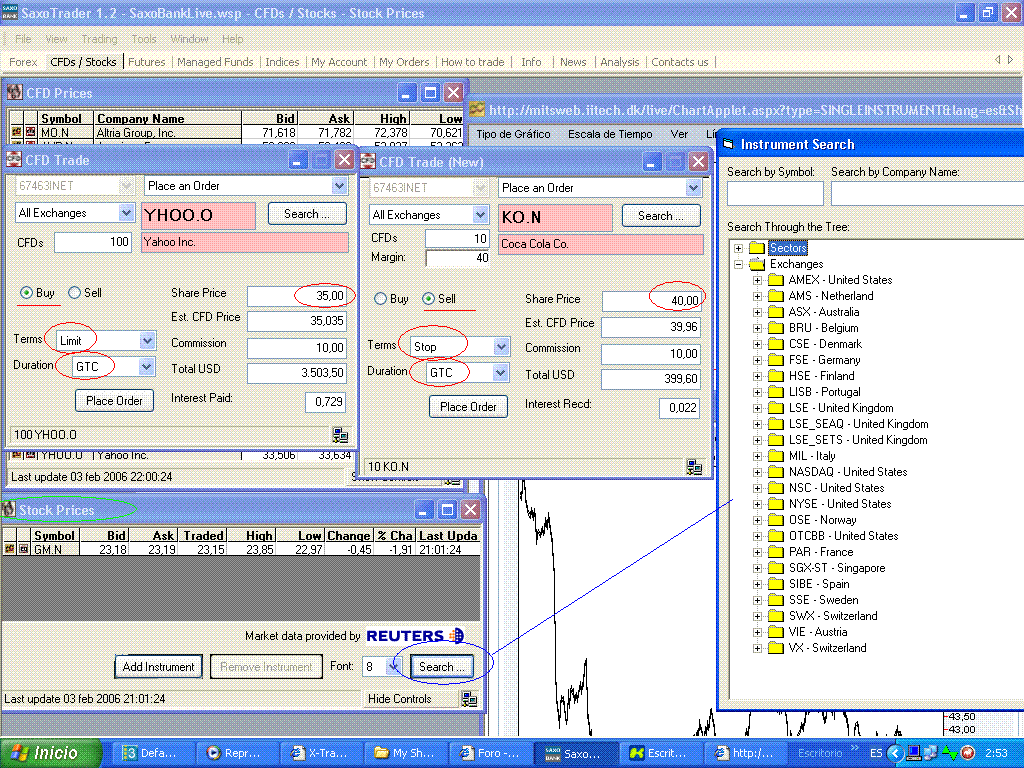The height and width of the screenshot is (768, 1024).
Task: Open Place an Order dropdown in CFD Trade (New)
Action: click(x=693, y=187)
